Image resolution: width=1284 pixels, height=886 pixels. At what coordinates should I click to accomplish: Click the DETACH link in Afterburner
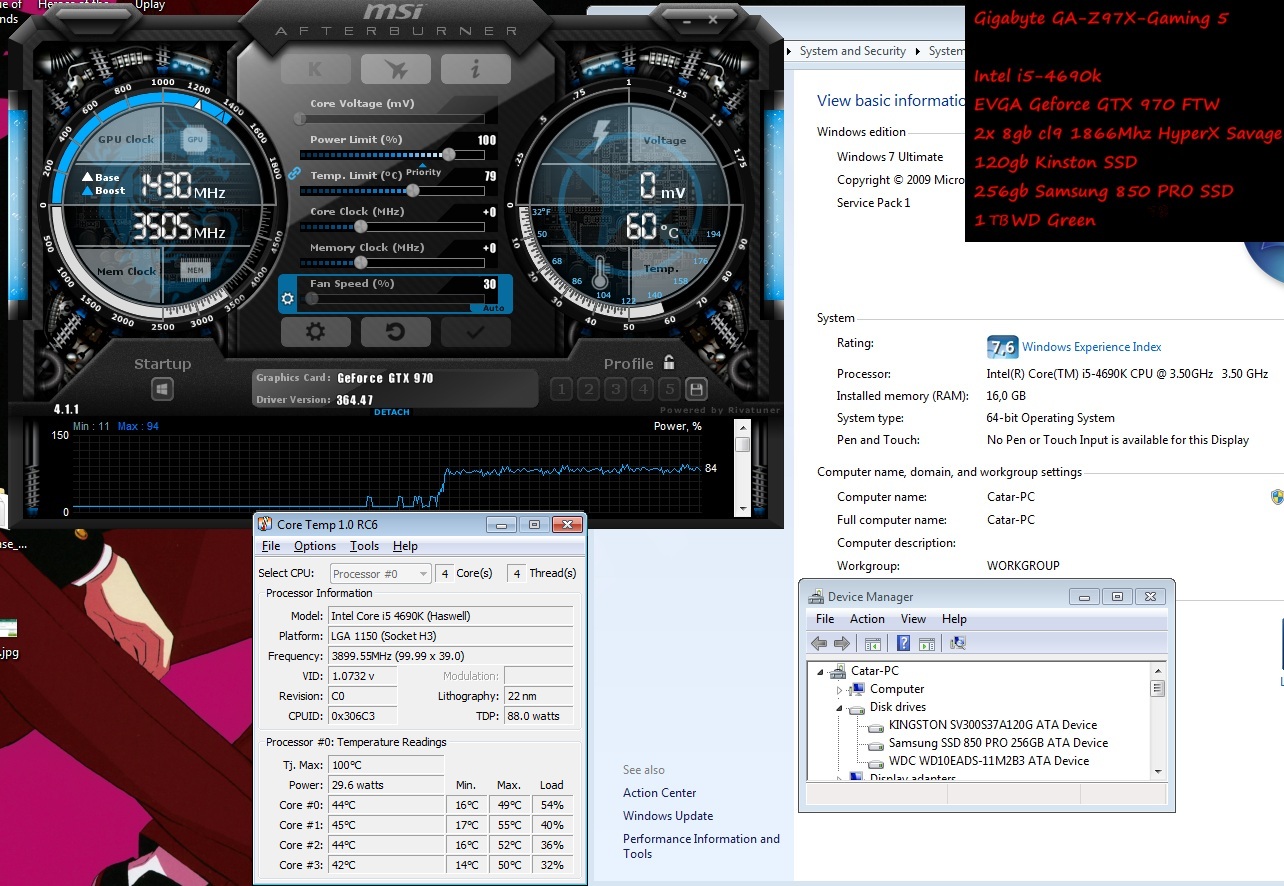pyautogui.click(x=391, y=412)
